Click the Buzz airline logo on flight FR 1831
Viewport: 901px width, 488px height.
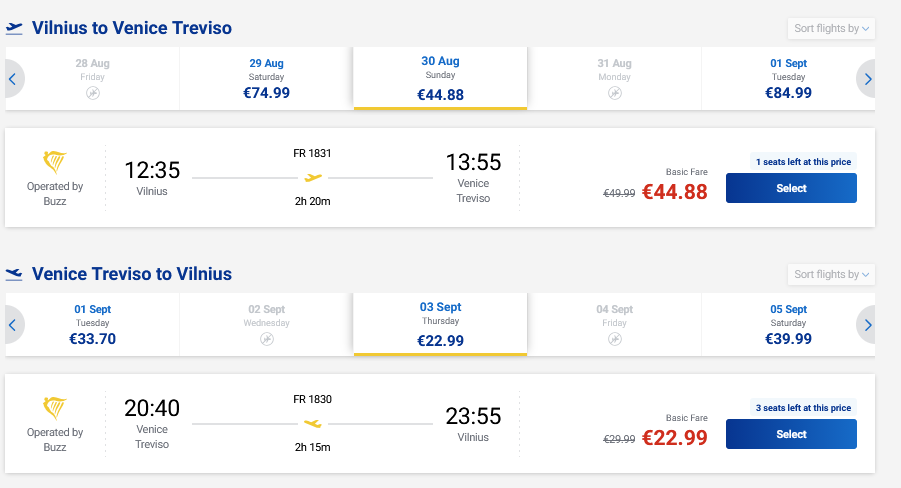(x=55, y=162)
